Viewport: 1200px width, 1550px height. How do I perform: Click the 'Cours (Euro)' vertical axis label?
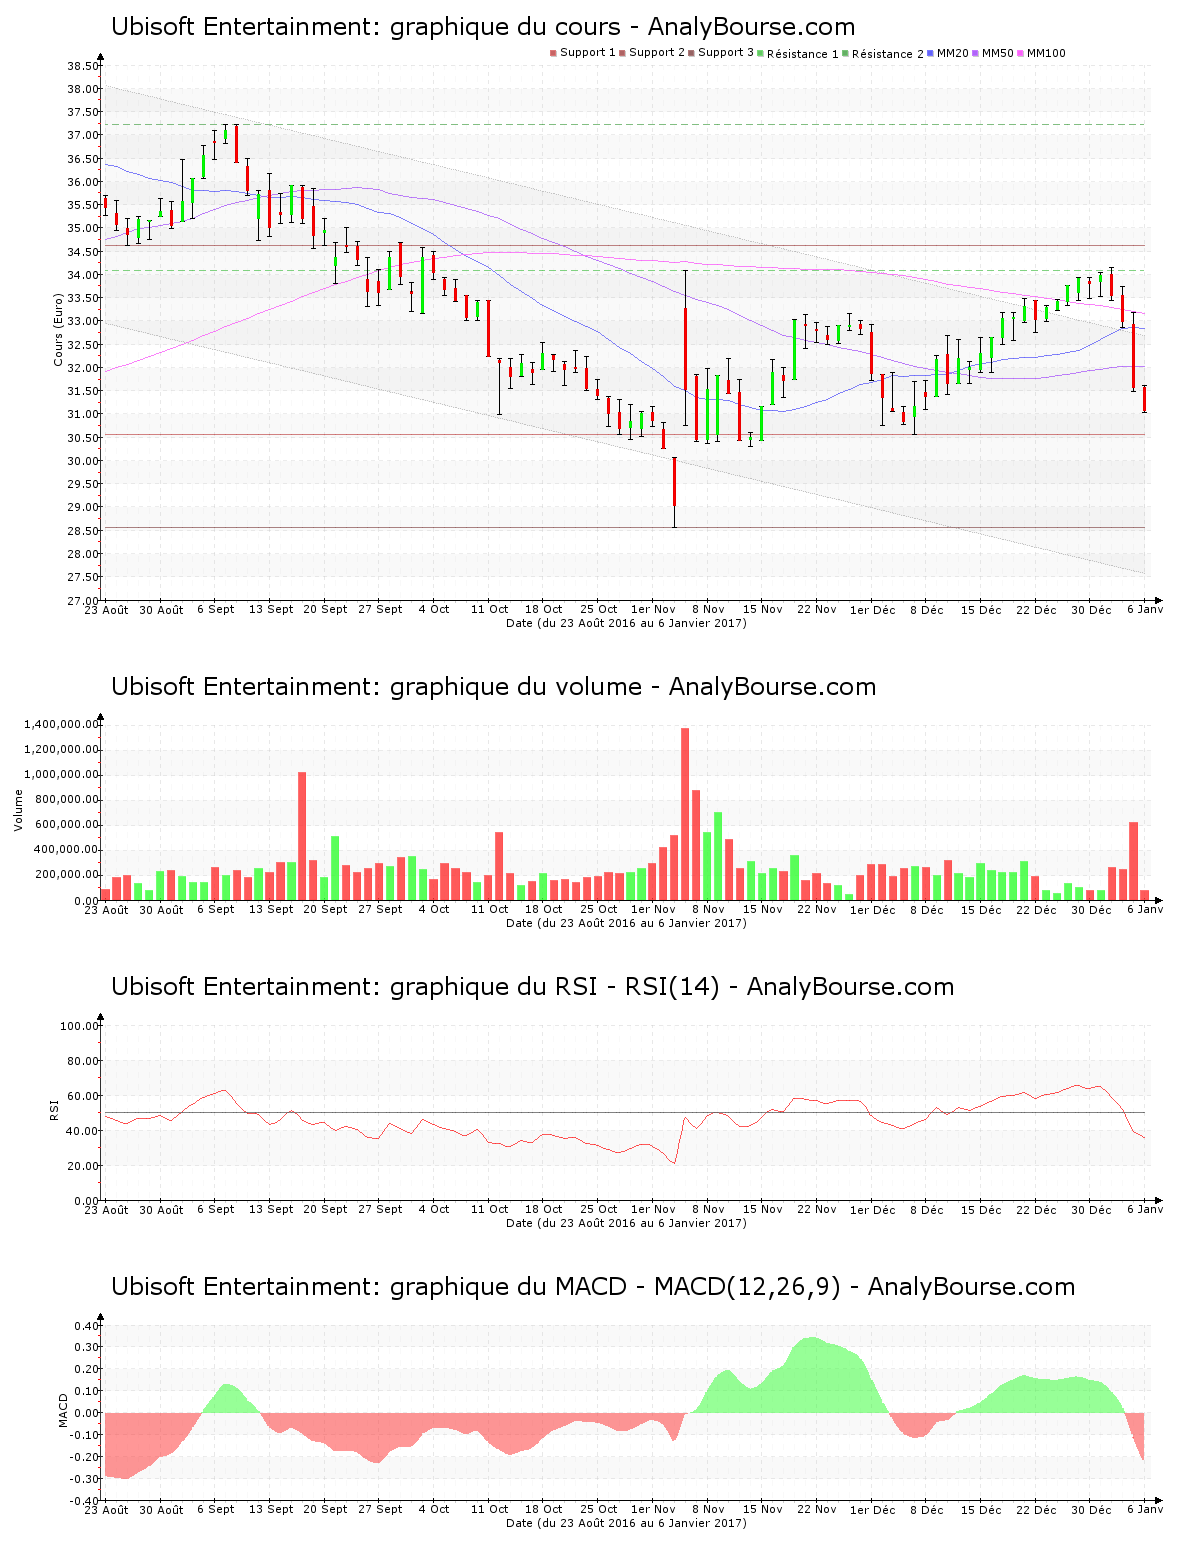[x=58, y=329]
